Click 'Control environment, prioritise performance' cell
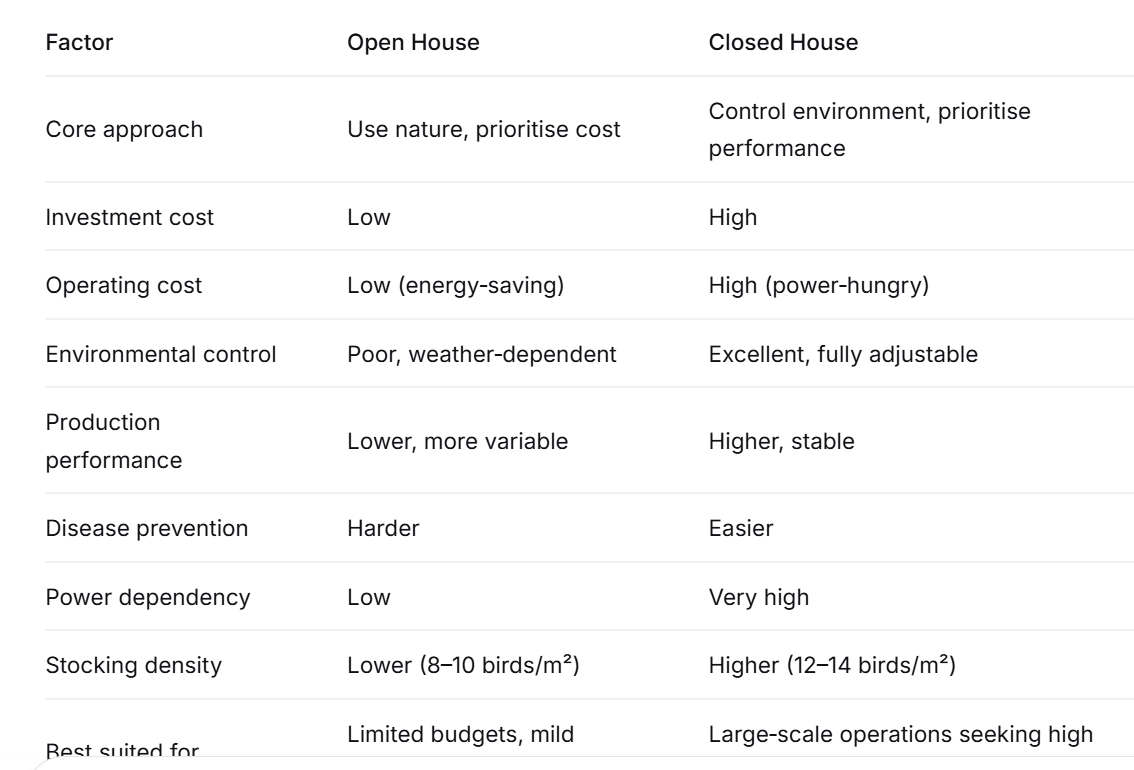This screenshot has width=1134, height=770. click(869, 129)
